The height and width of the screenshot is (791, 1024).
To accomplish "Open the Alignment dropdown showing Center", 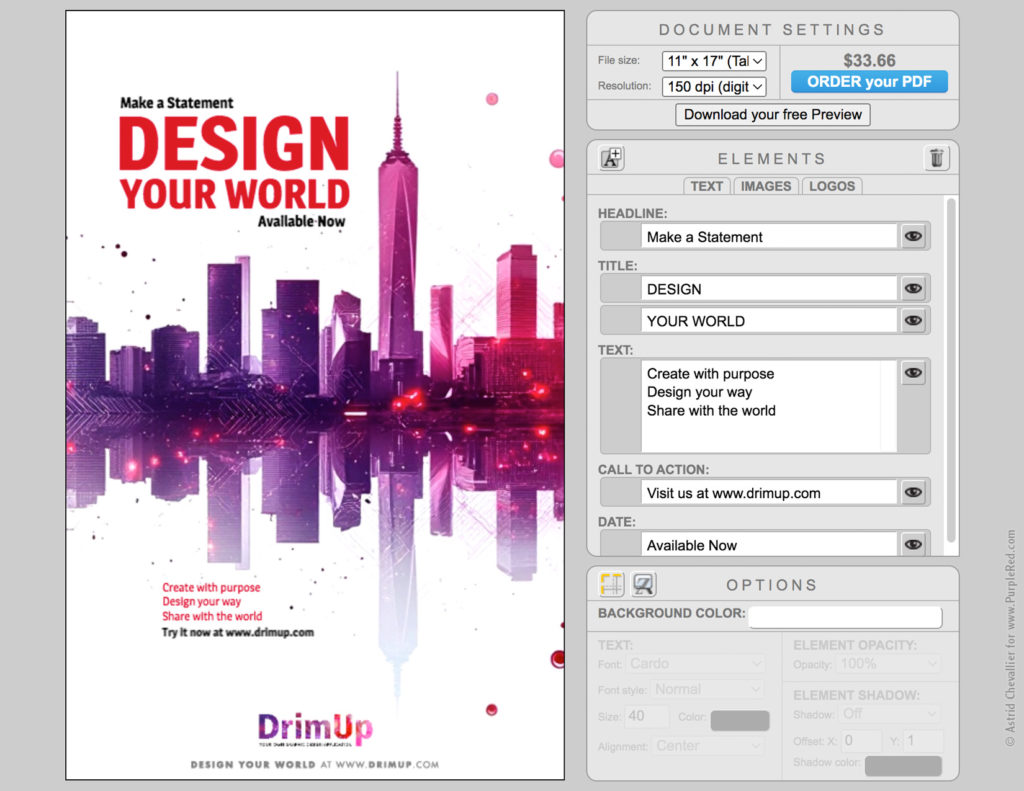I will pos(708,745).
